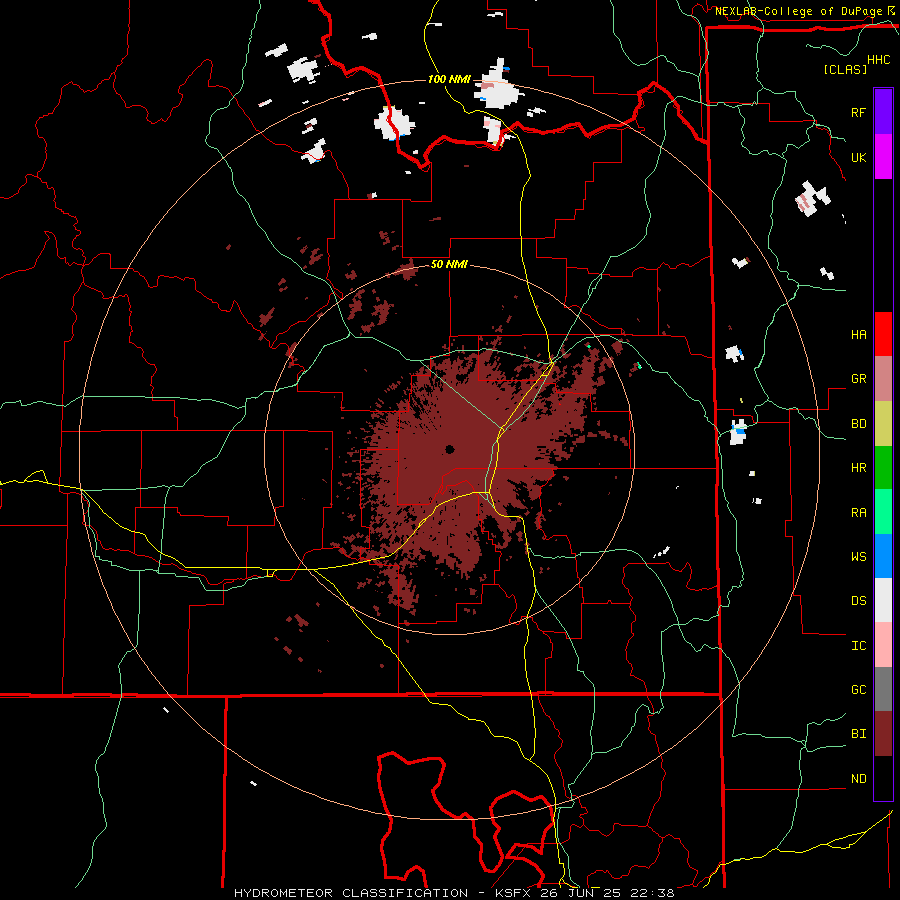Click the "ND" legend label
Image resolution: width=900 pixels, height=900 pixels.
pos(858,778)
